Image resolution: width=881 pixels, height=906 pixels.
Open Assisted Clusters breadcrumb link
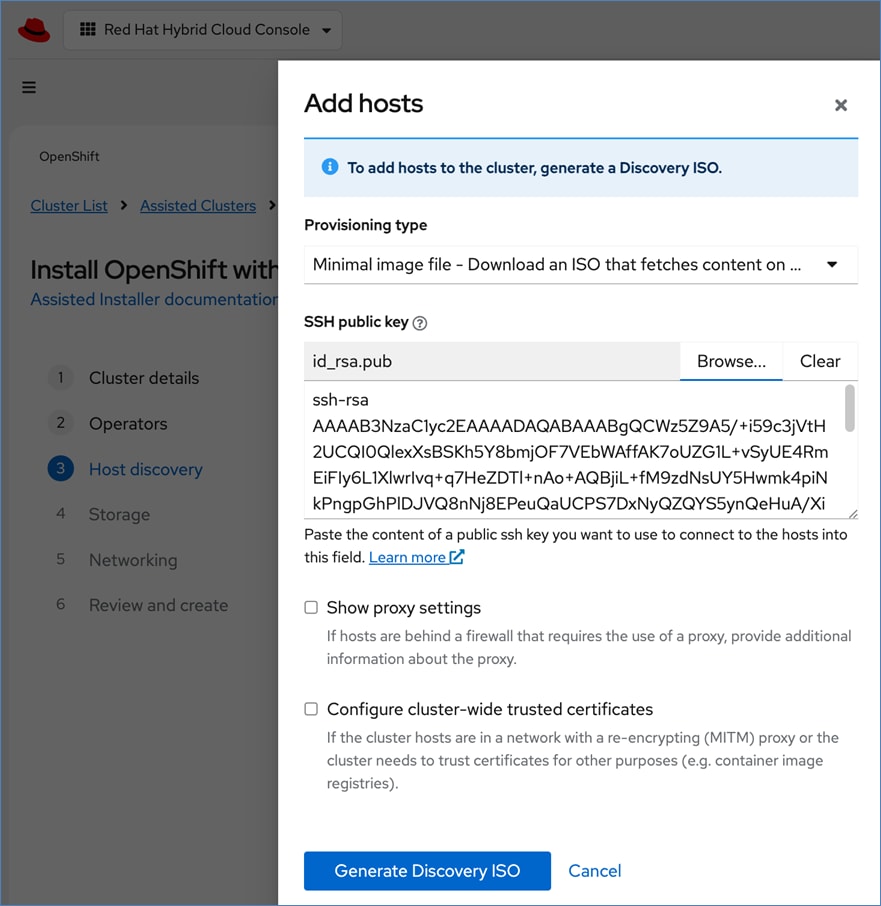pyautogui.click(x=198, y=206)
